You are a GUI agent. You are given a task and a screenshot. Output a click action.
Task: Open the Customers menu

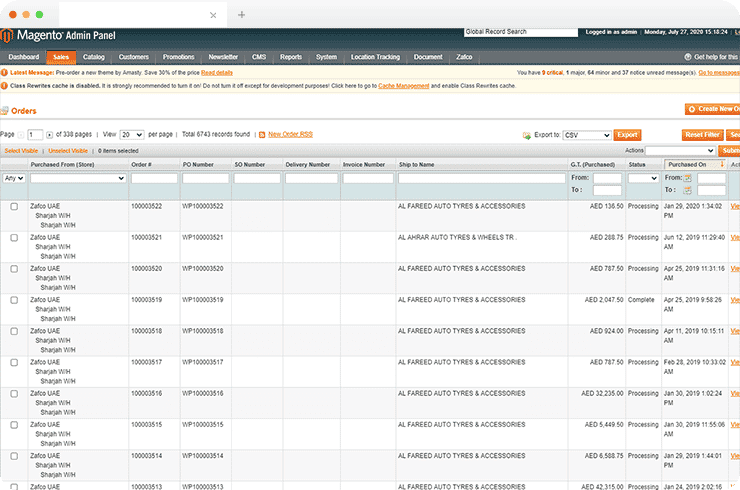(134, 57)
